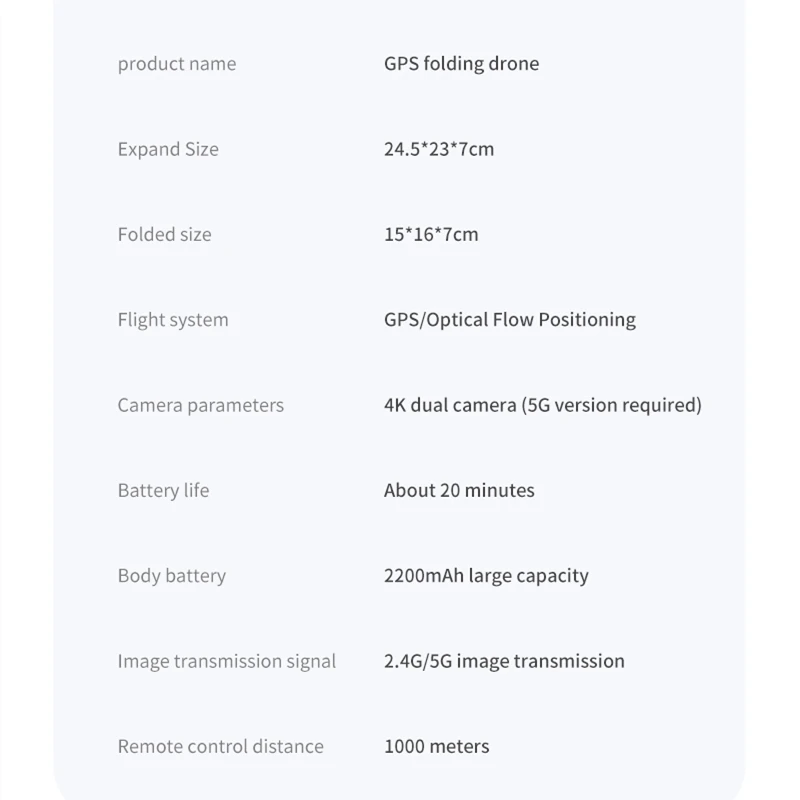Select the "GPS folding drone" text
800x800 pixels.
[x=461, y=64]
